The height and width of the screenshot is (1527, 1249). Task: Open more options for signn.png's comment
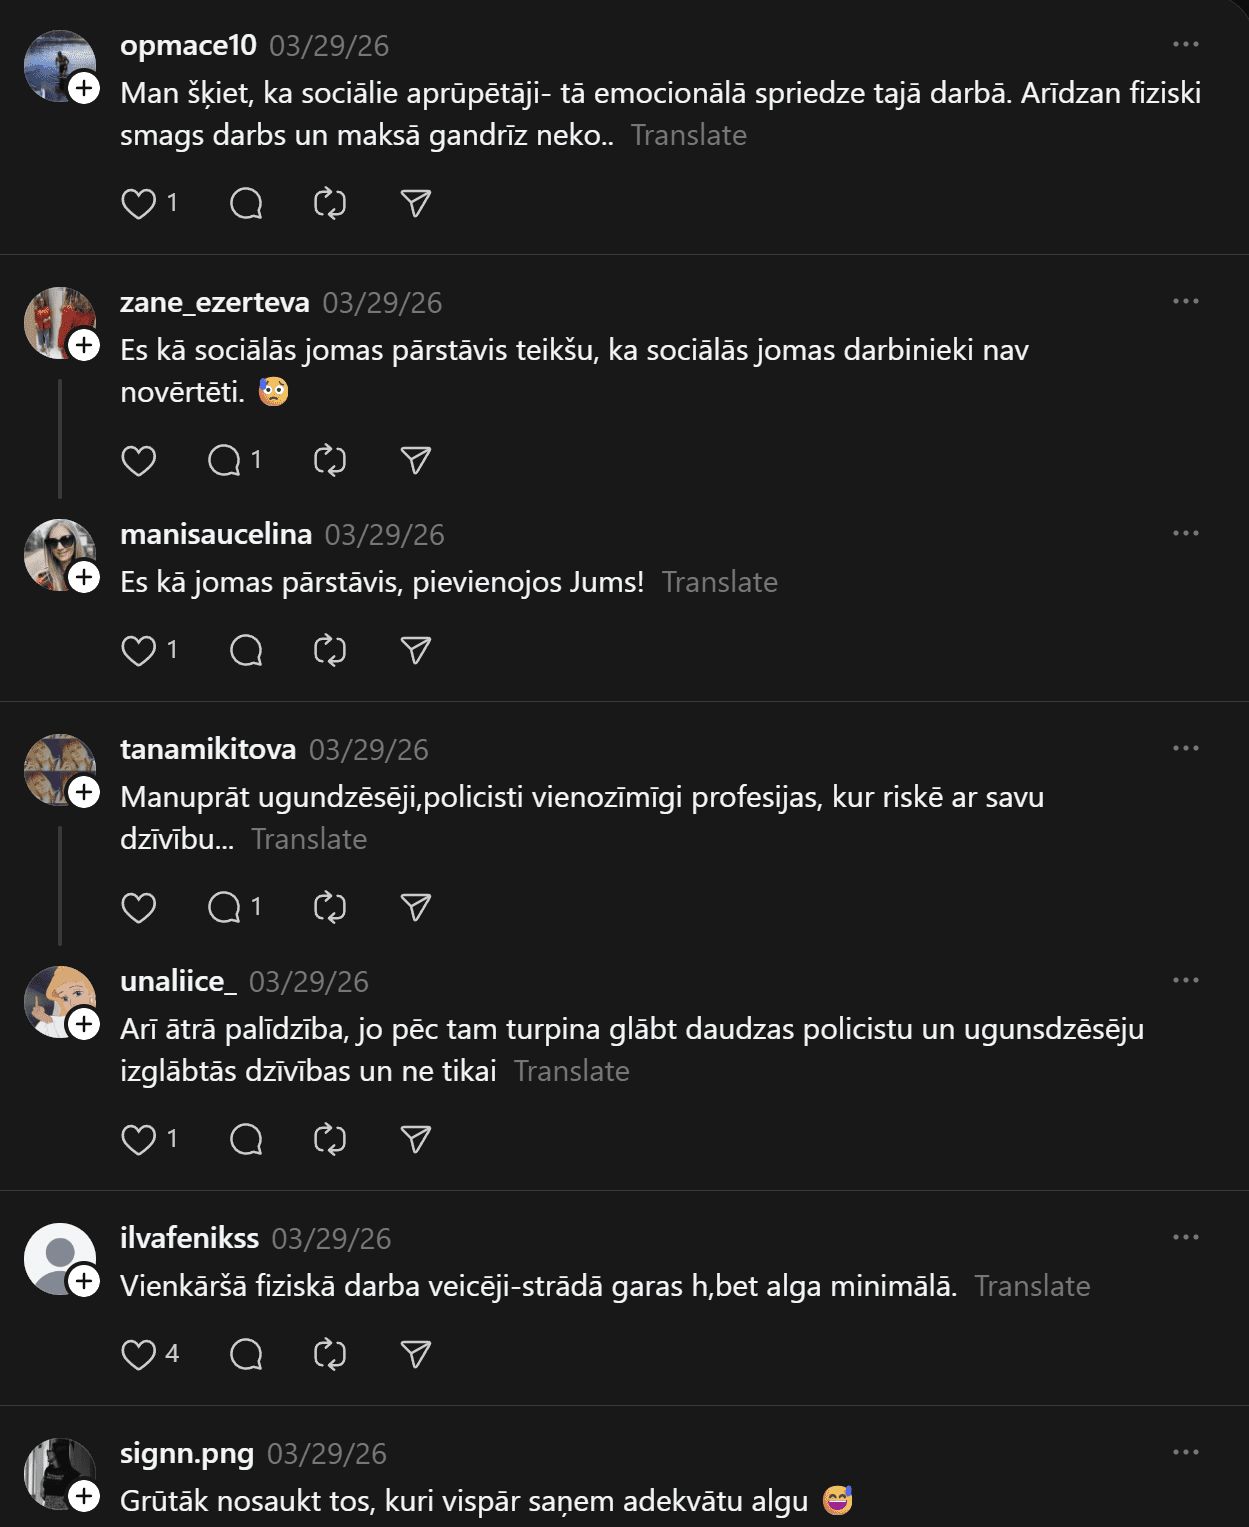[x=1185, y=1453]
